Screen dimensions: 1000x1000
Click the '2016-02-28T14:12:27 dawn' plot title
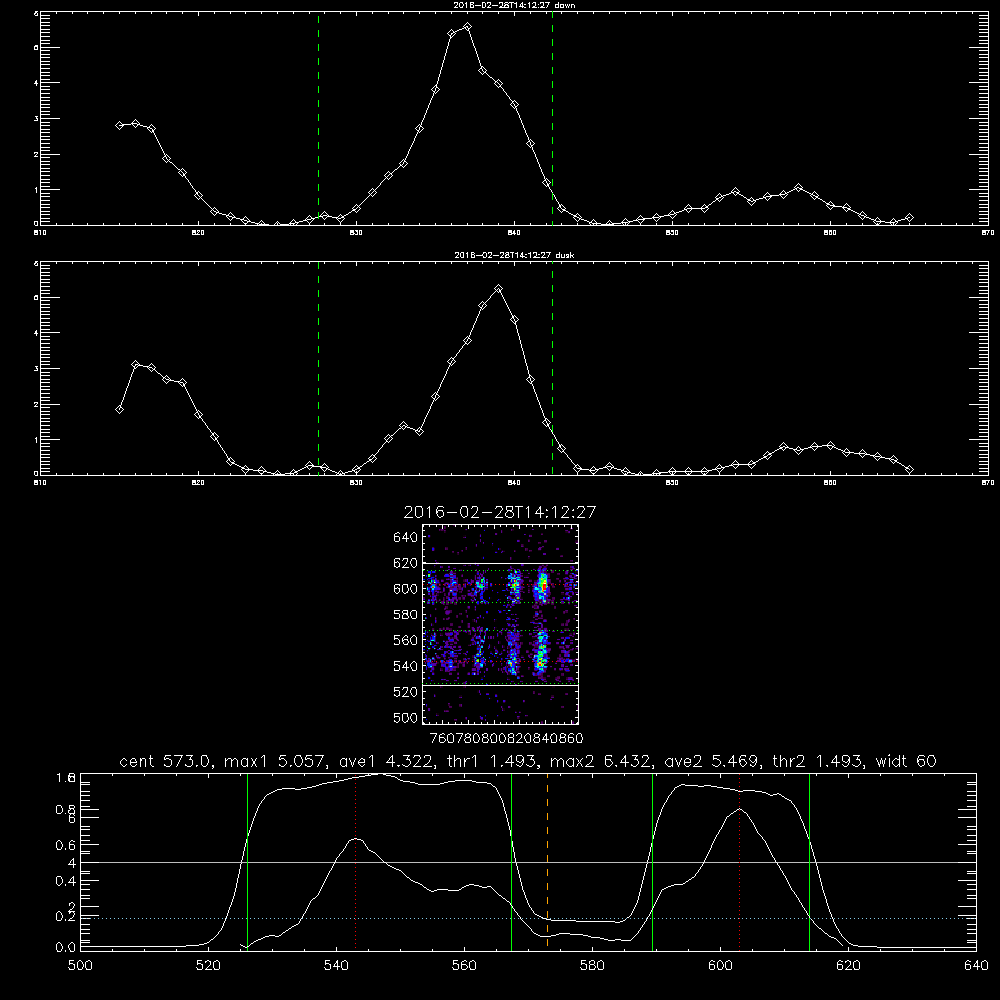pyautogui.click(x=514, y=4)
